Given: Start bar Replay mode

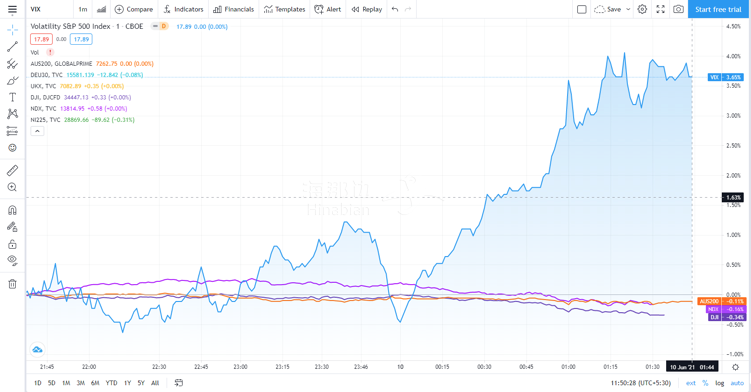Looking at the screenshot, I should [367, 9].
